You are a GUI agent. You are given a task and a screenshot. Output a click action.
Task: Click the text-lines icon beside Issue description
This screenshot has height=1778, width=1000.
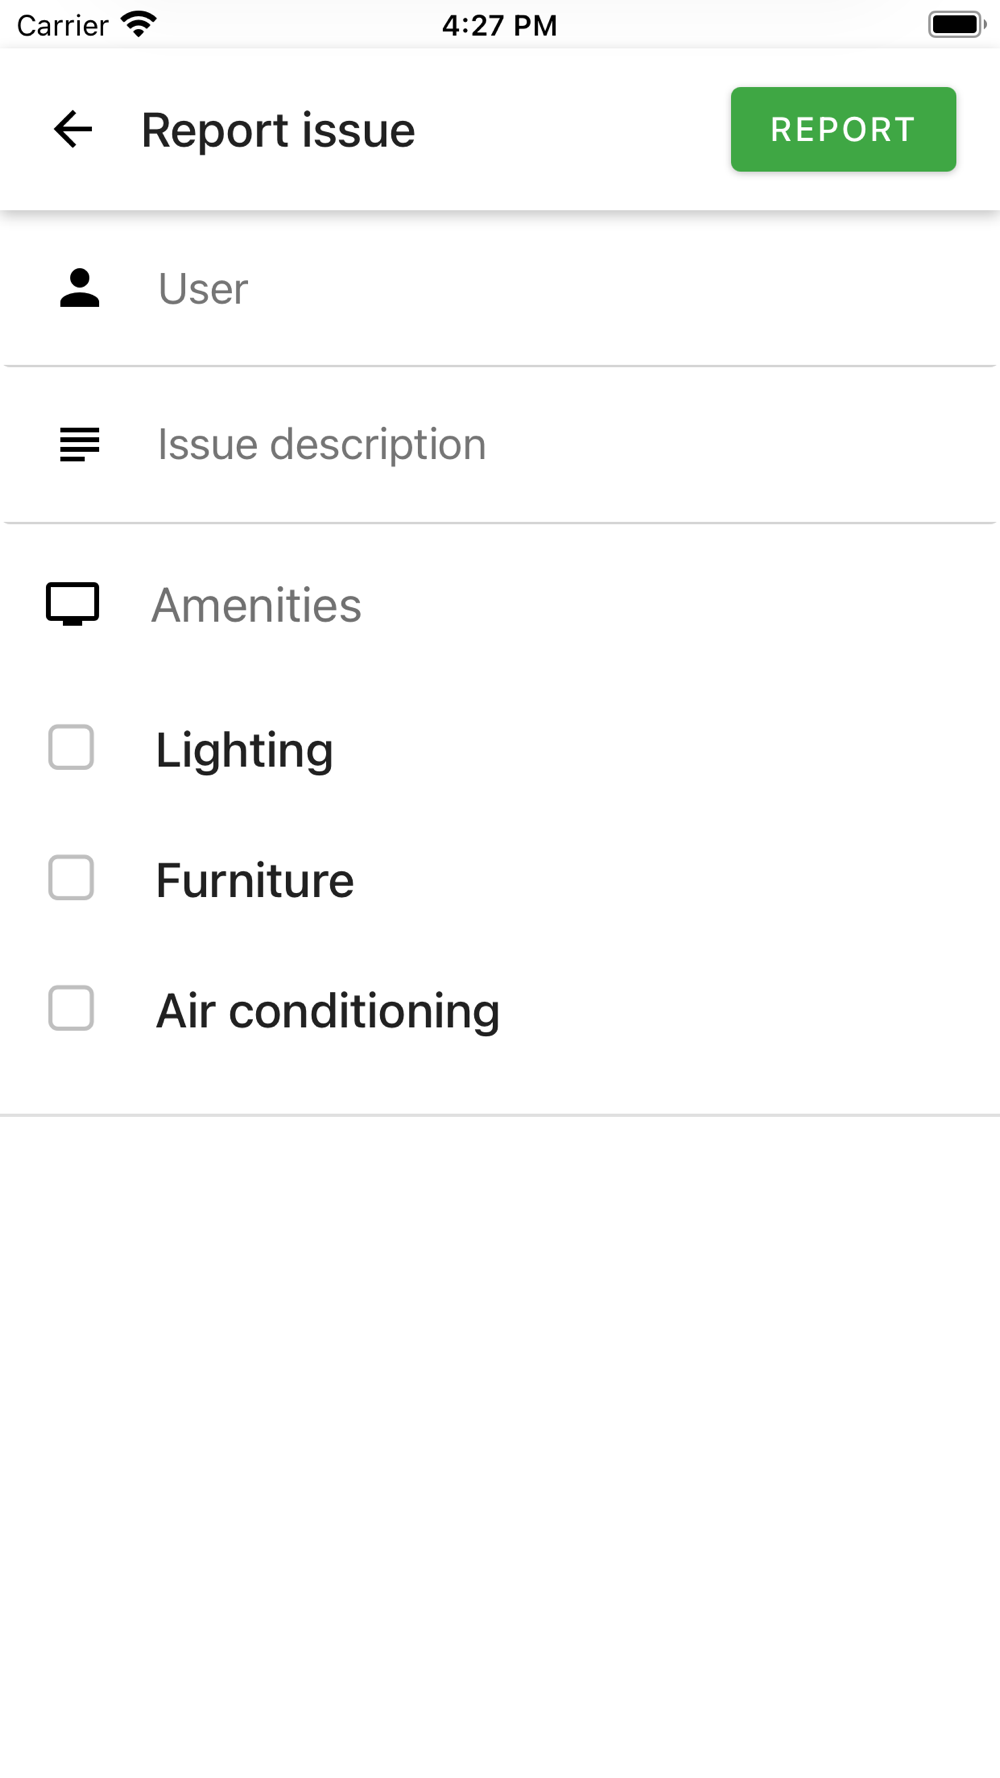pyautogui.click(x=80, y=444)
